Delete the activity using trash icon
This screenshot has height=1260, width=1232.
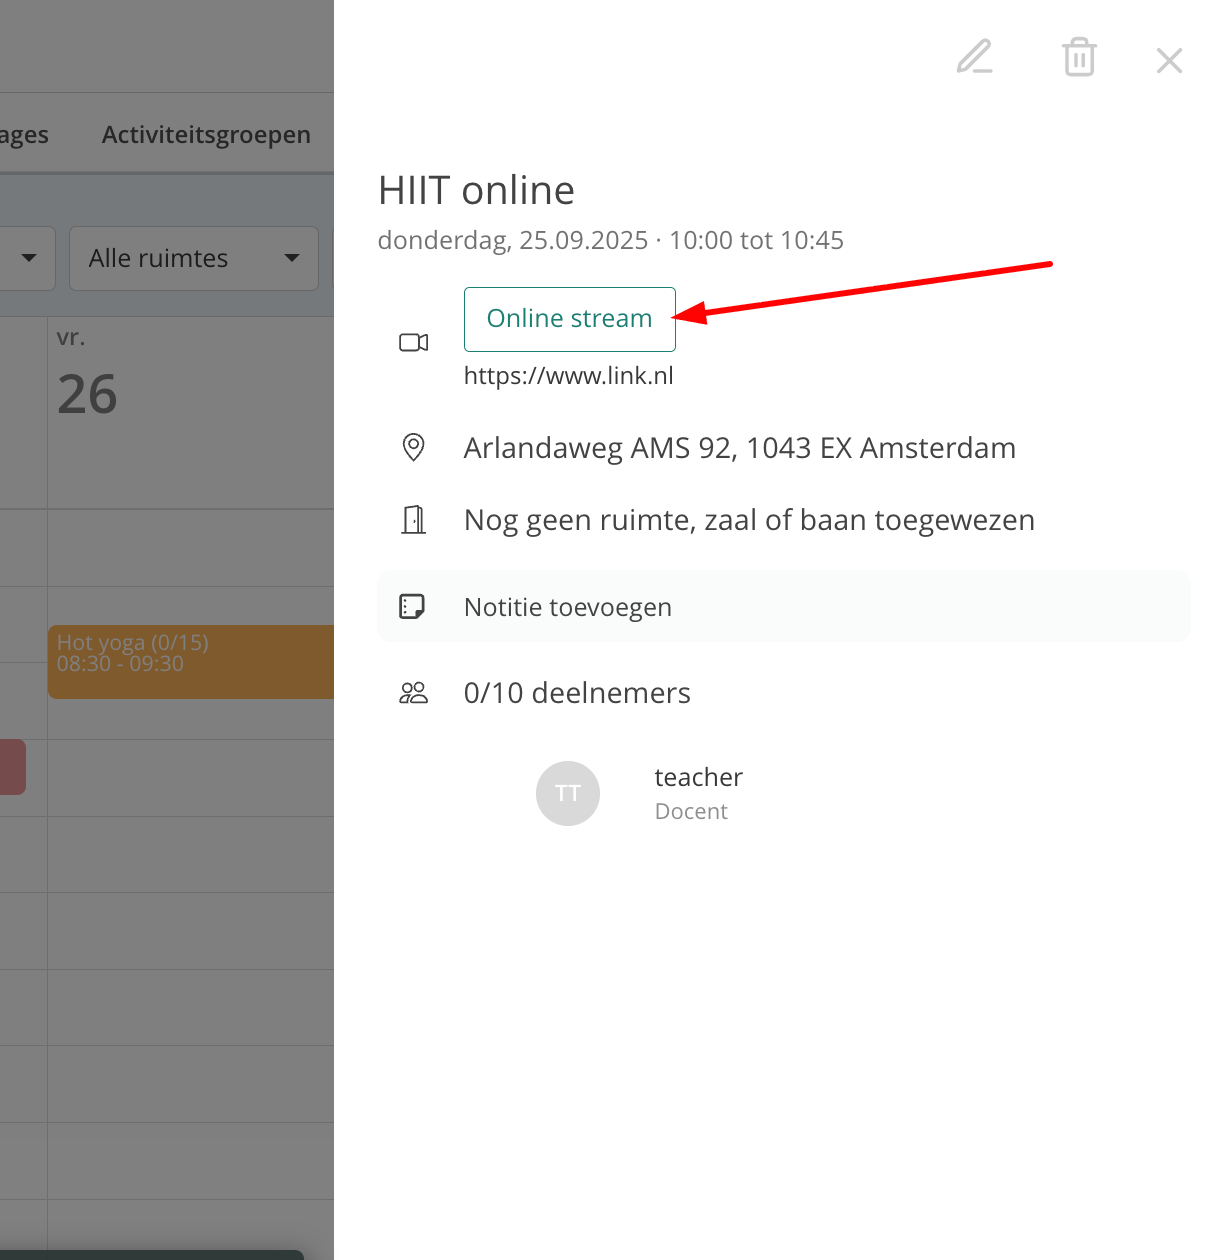1079,57
